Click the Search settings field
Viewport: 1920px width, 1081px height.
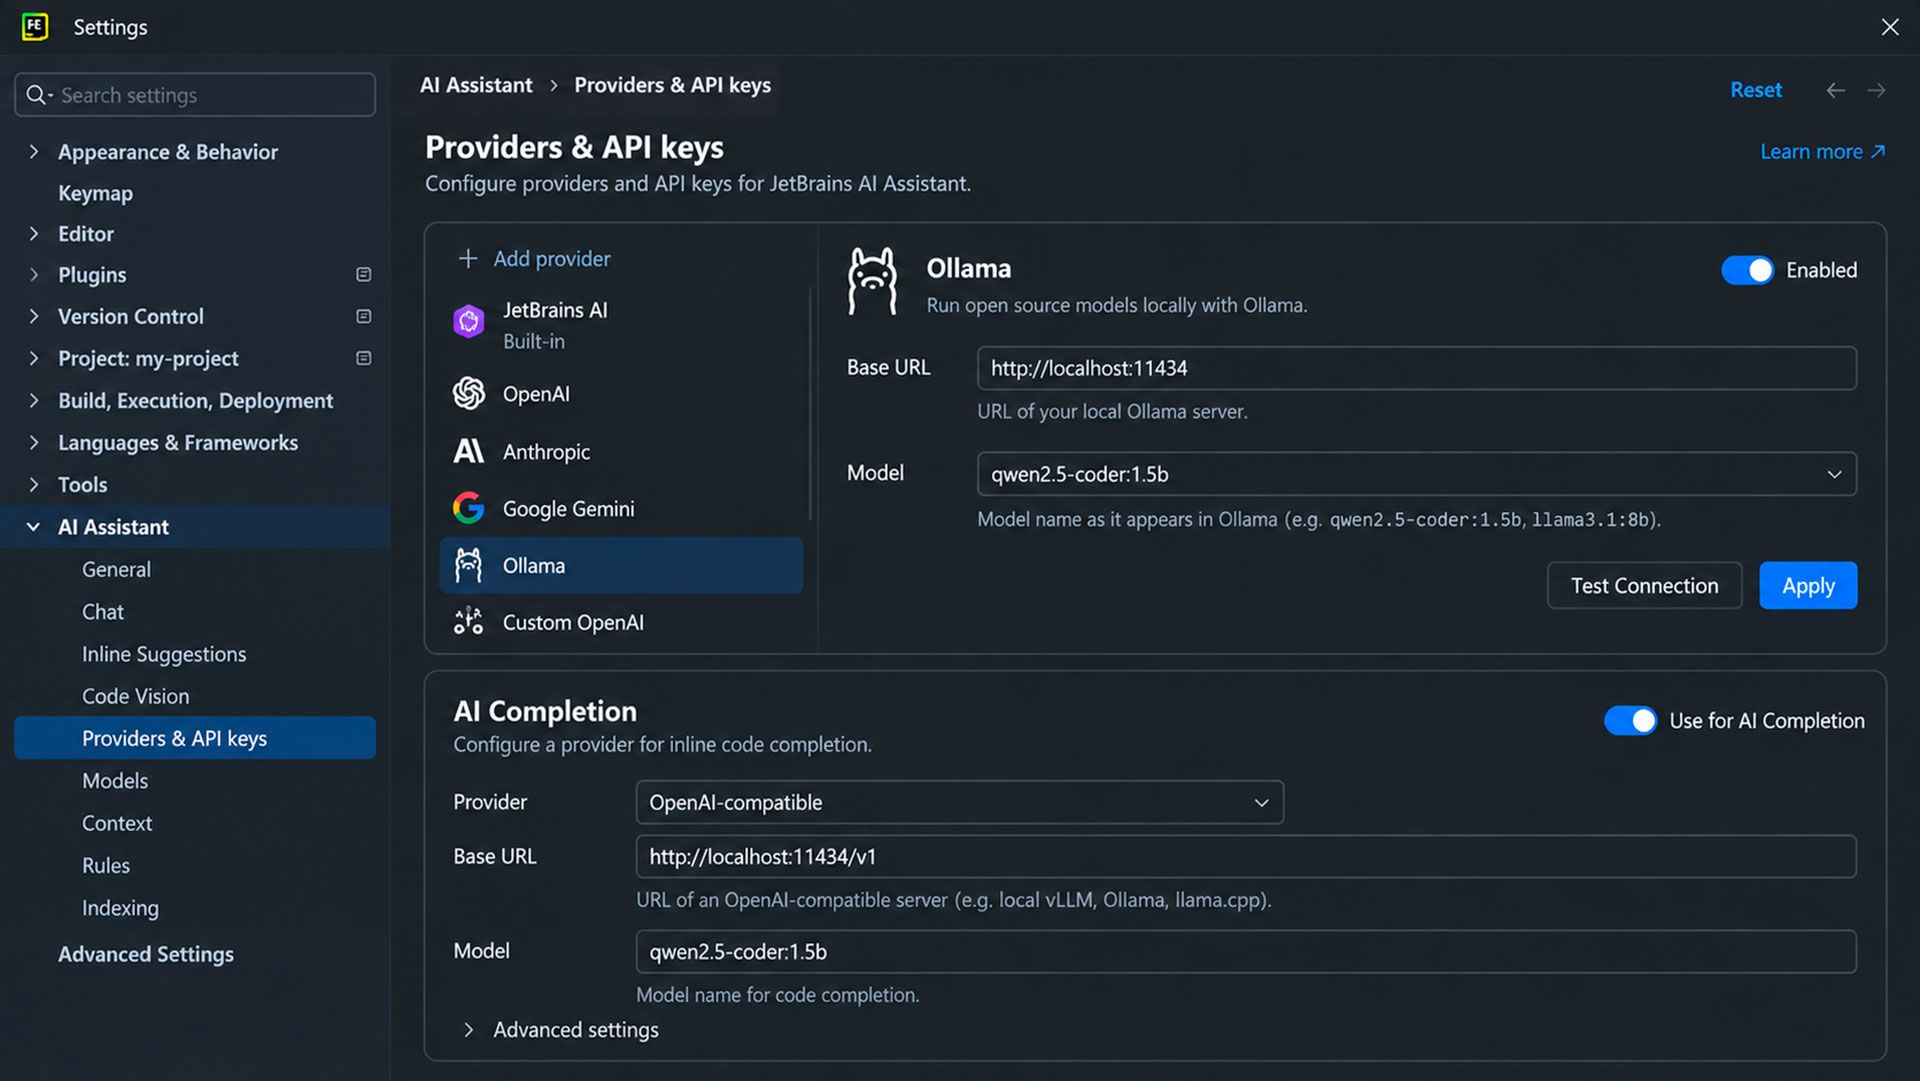tap(195, 95)
